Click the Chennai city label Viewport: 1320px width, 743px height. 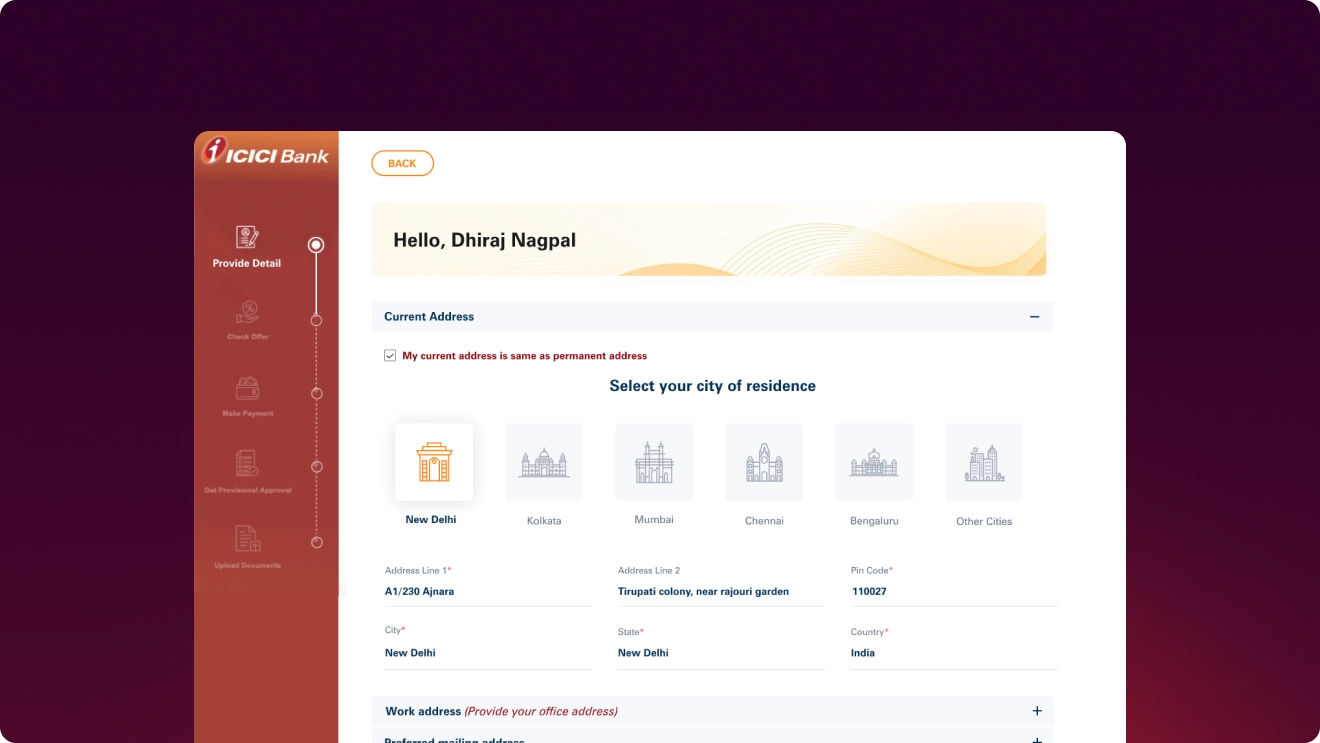[x=764, y=521]
